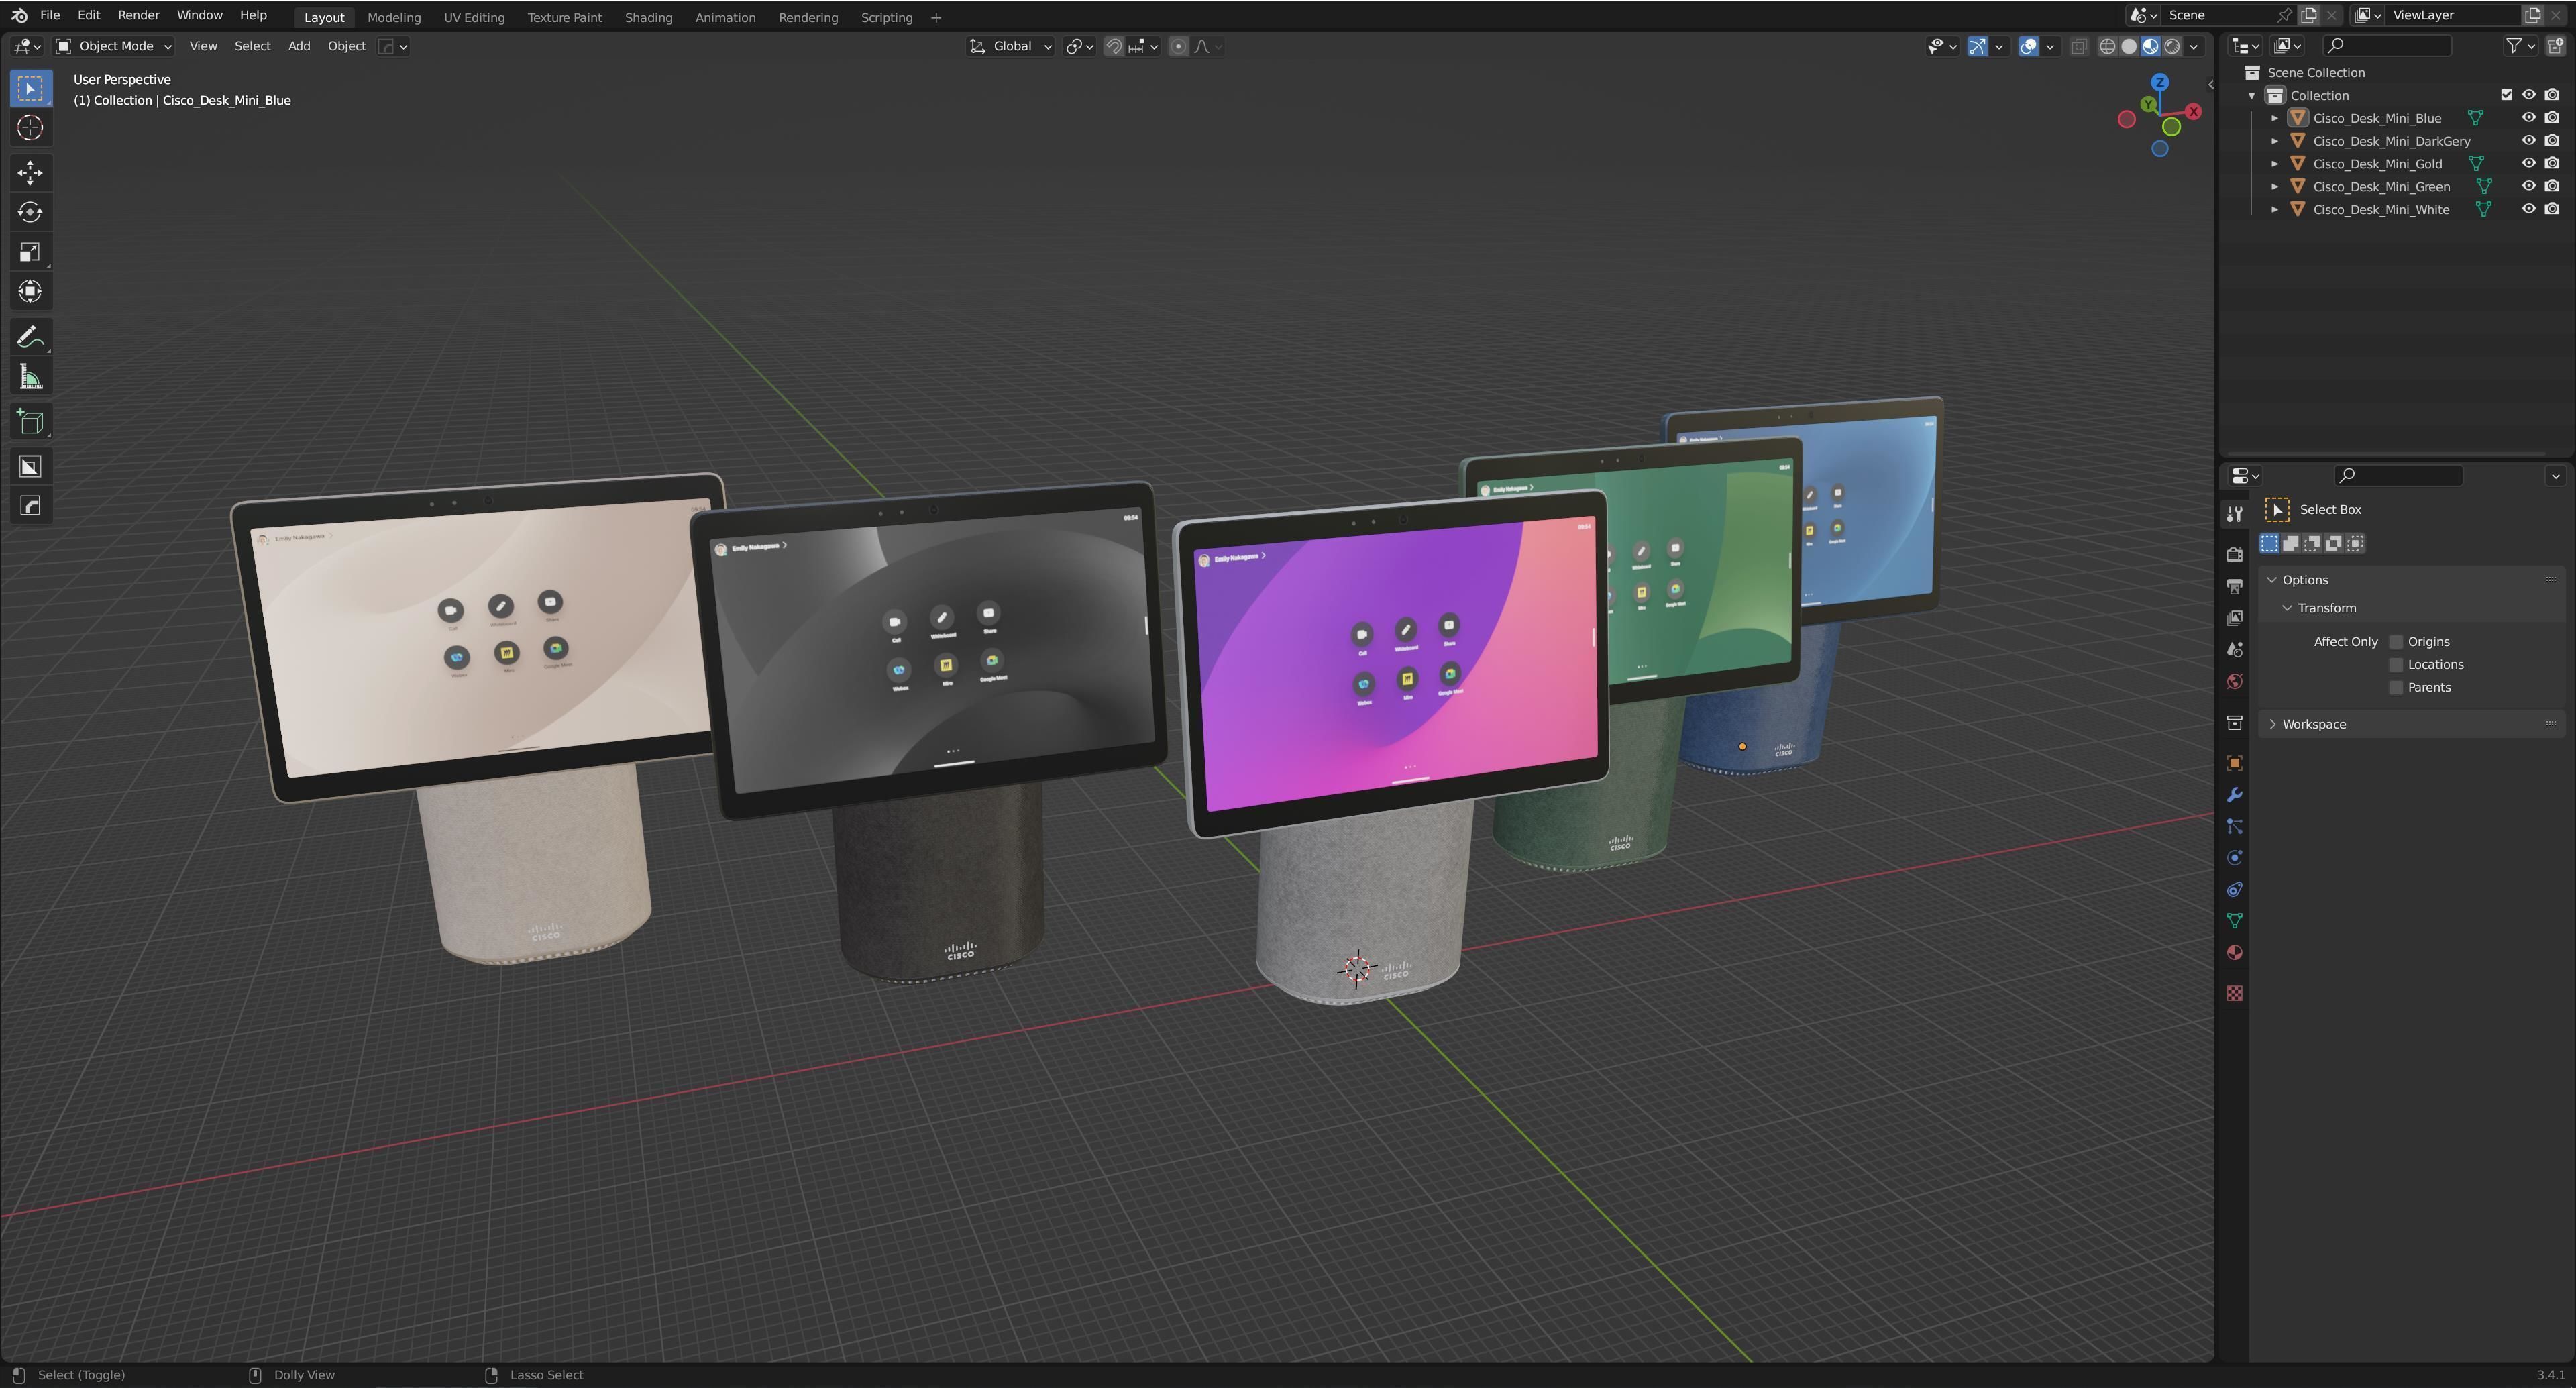Select the Measure tool
Viewport: 2576px width, 1388px height.
(x=30, y=377)
